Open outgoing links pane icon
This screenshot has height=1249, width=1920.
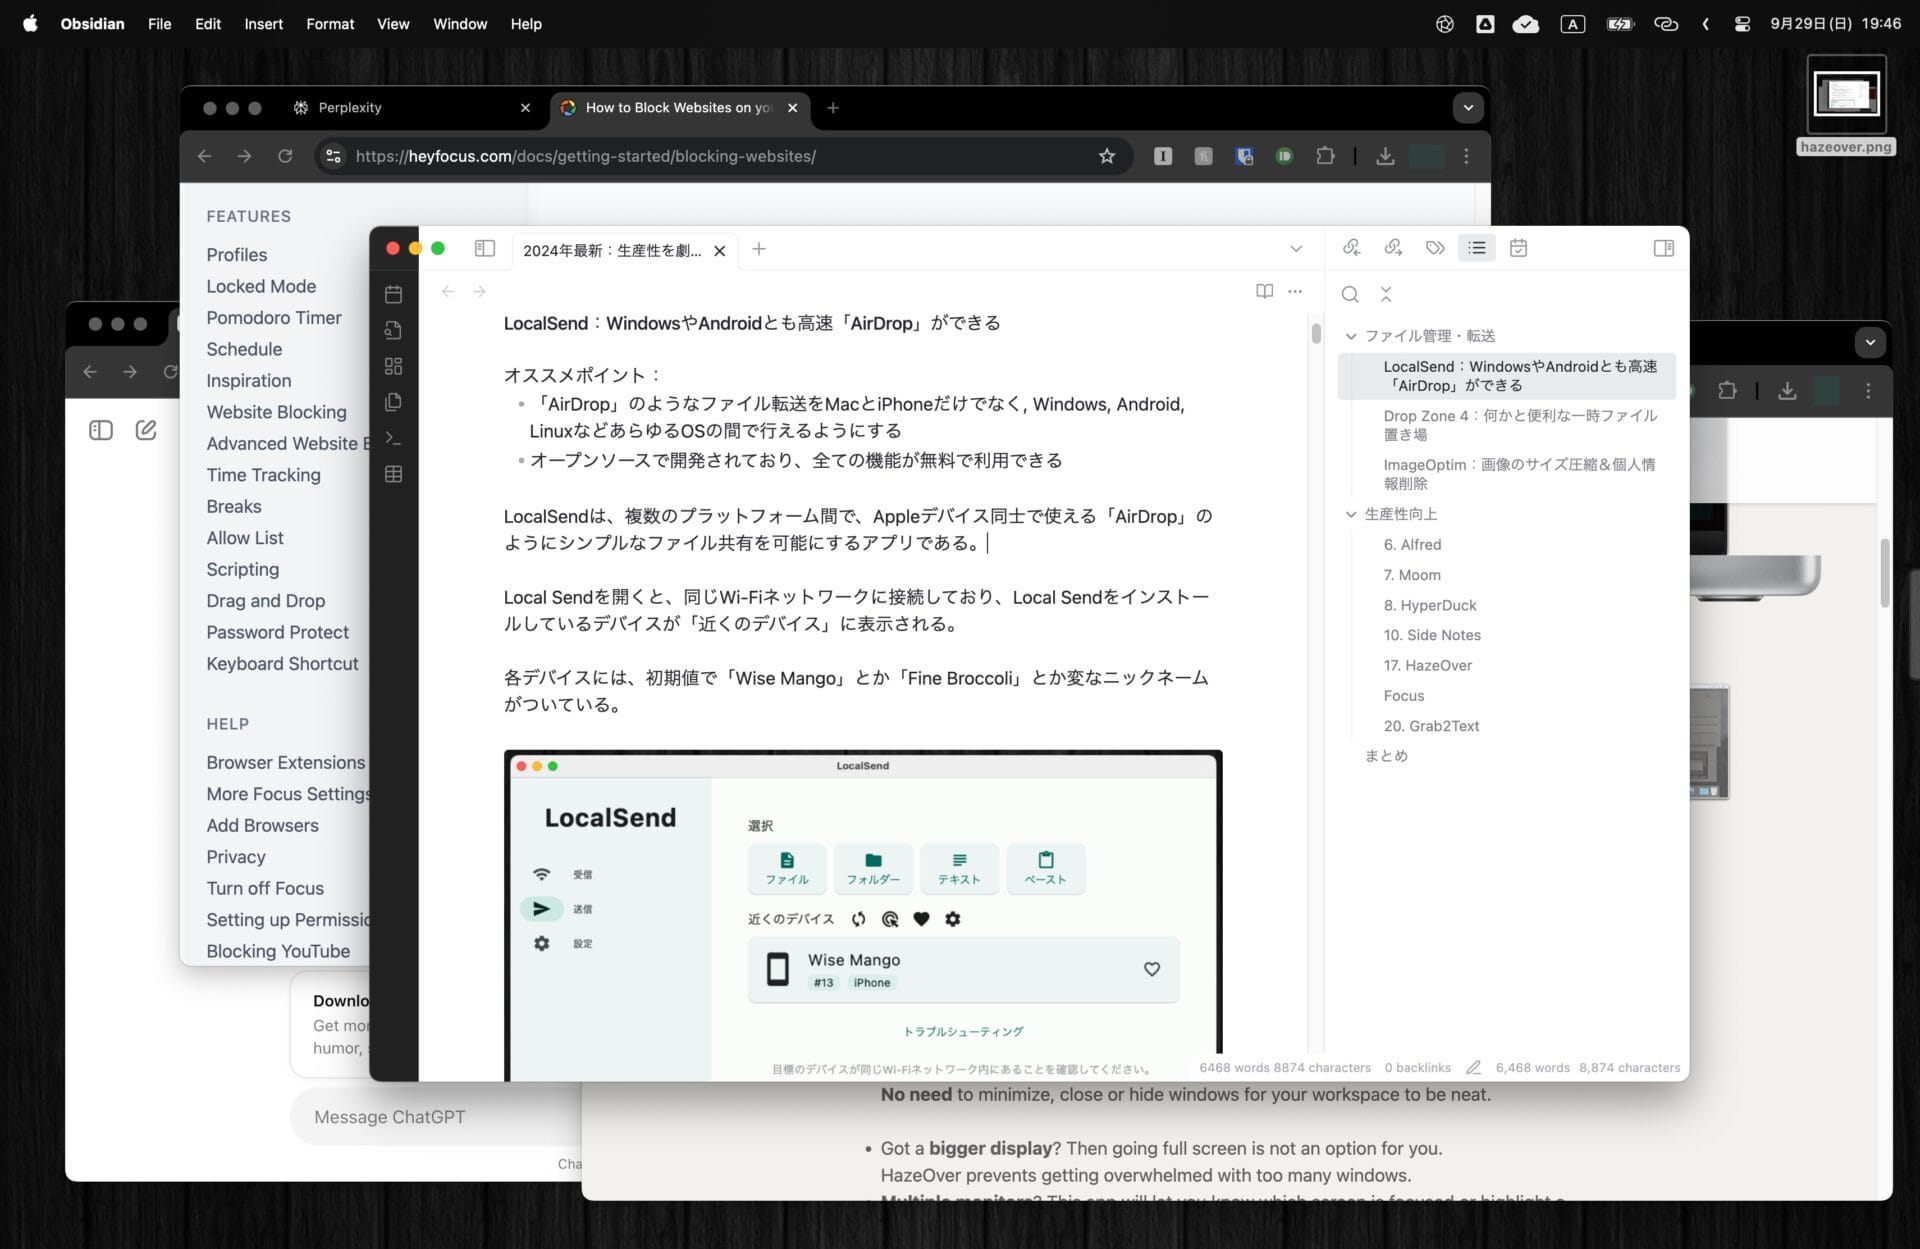coord(1393,248)
